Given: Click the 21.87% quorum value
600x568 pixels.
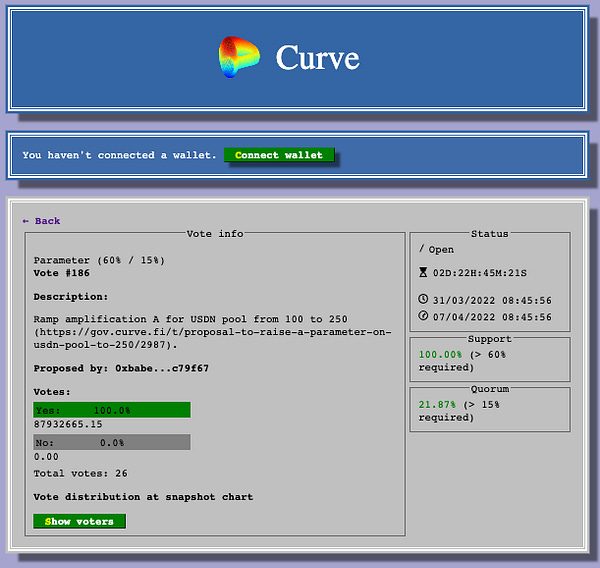Looking at the screenshot, I should point(437,405).
